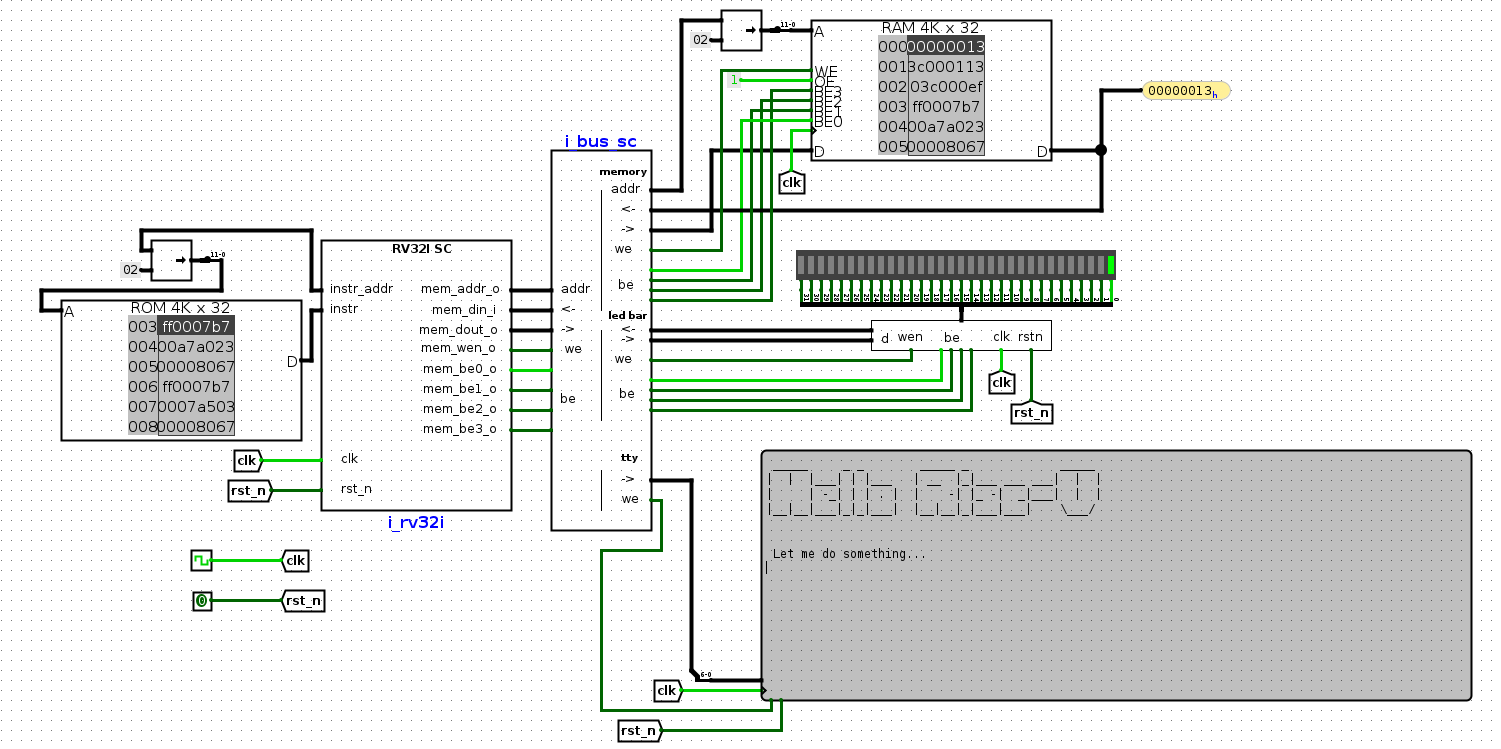The height and width of the screenshot is (749, 1501).
Task: Select ROM address 008 value 00008067
Action: [x=196, y=427]
